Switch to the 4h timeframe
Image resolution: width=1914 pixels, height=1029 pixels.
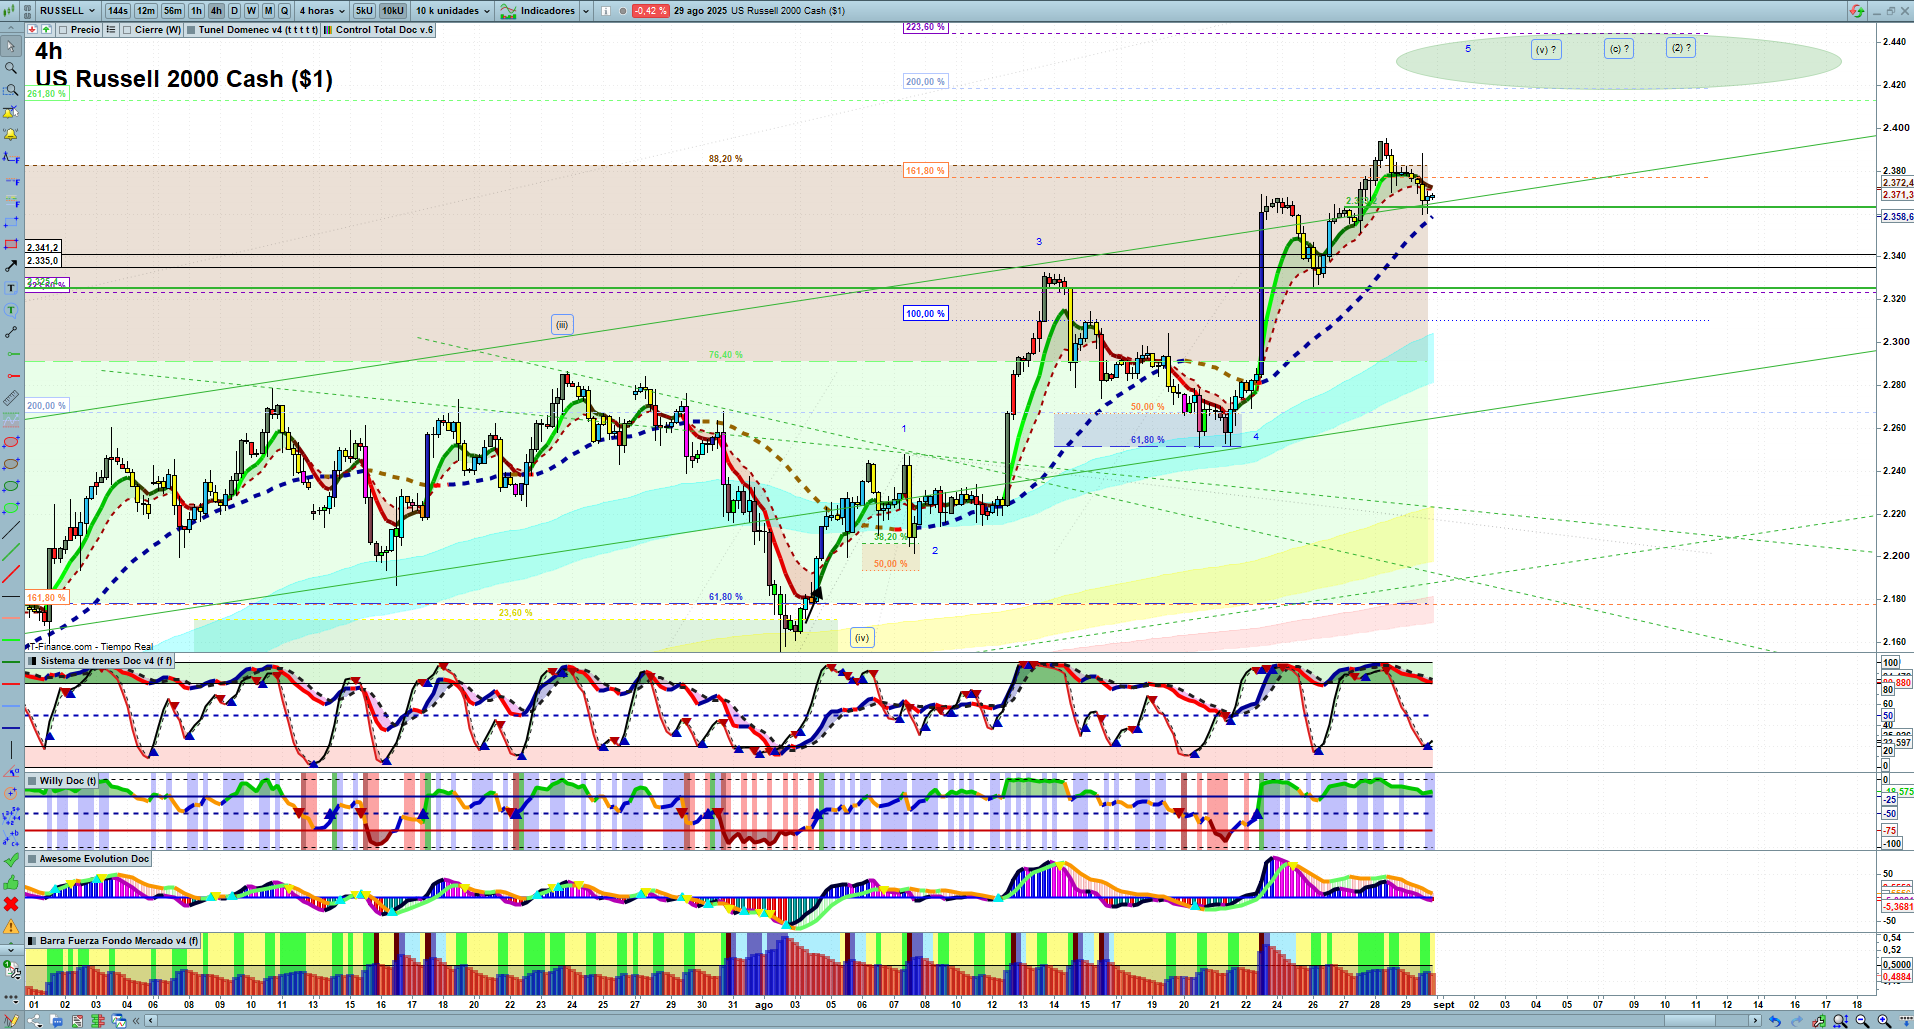pos(216,11)
